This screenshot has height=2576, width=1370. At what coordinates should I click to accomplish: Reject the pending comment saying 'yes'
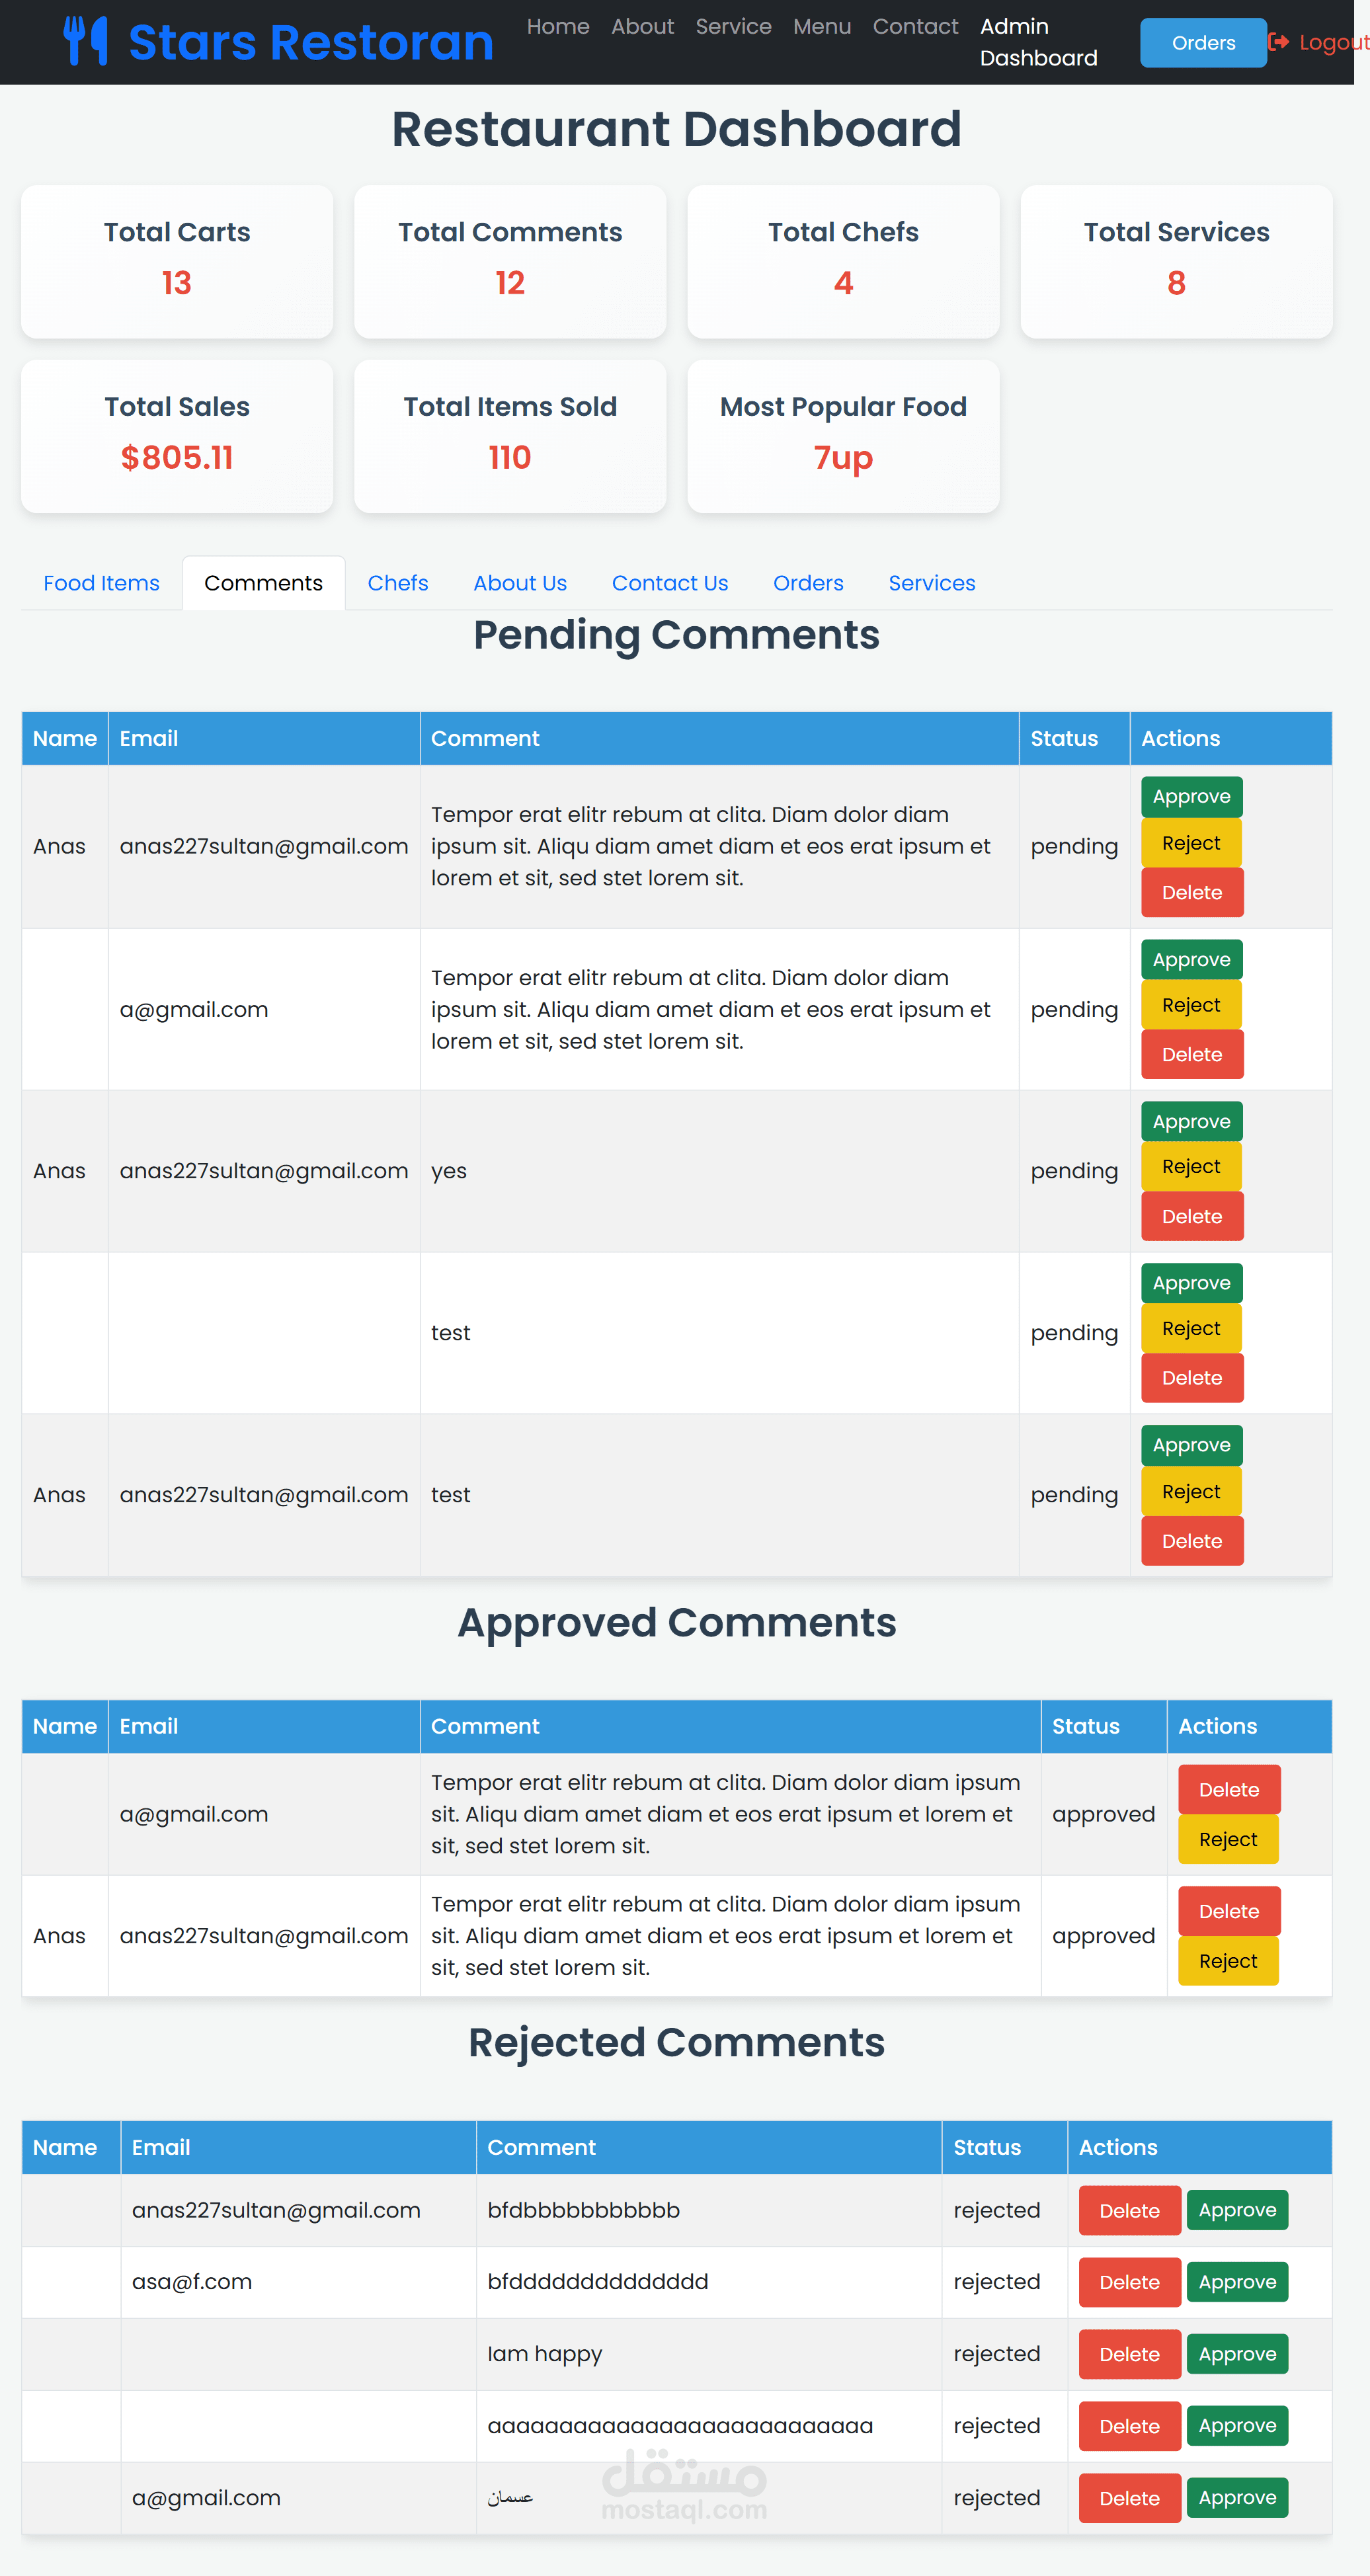[x=1190, y=1167]
